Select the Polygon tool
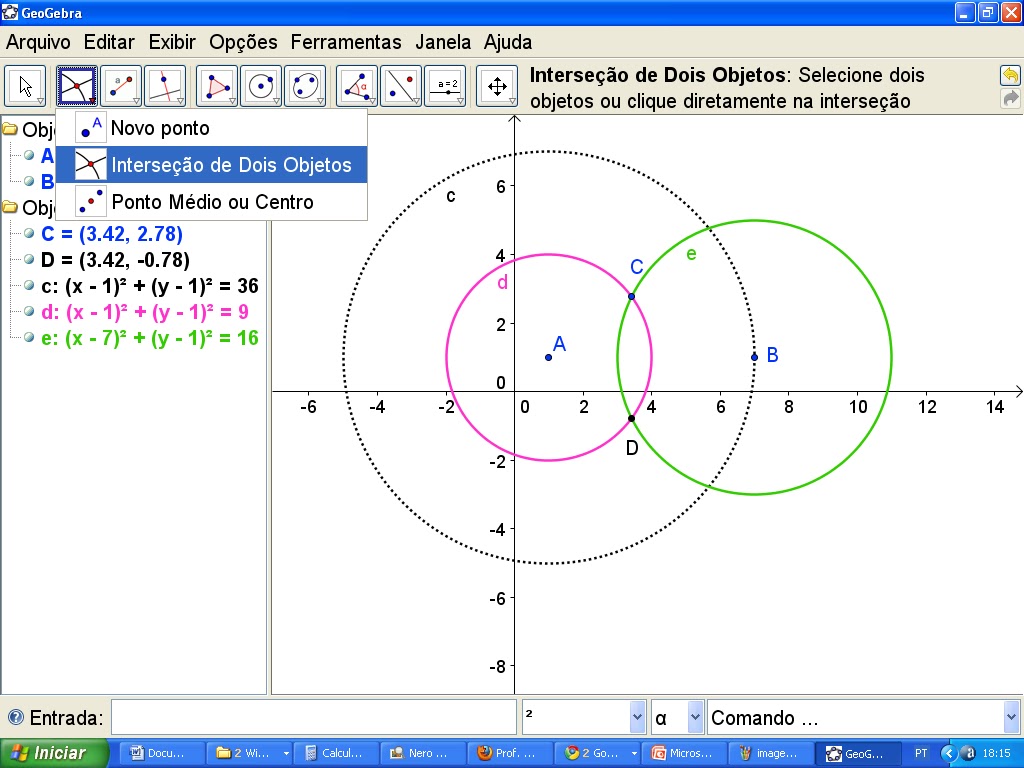Screen dimensions: 1024x768 [x=216, y=86]
